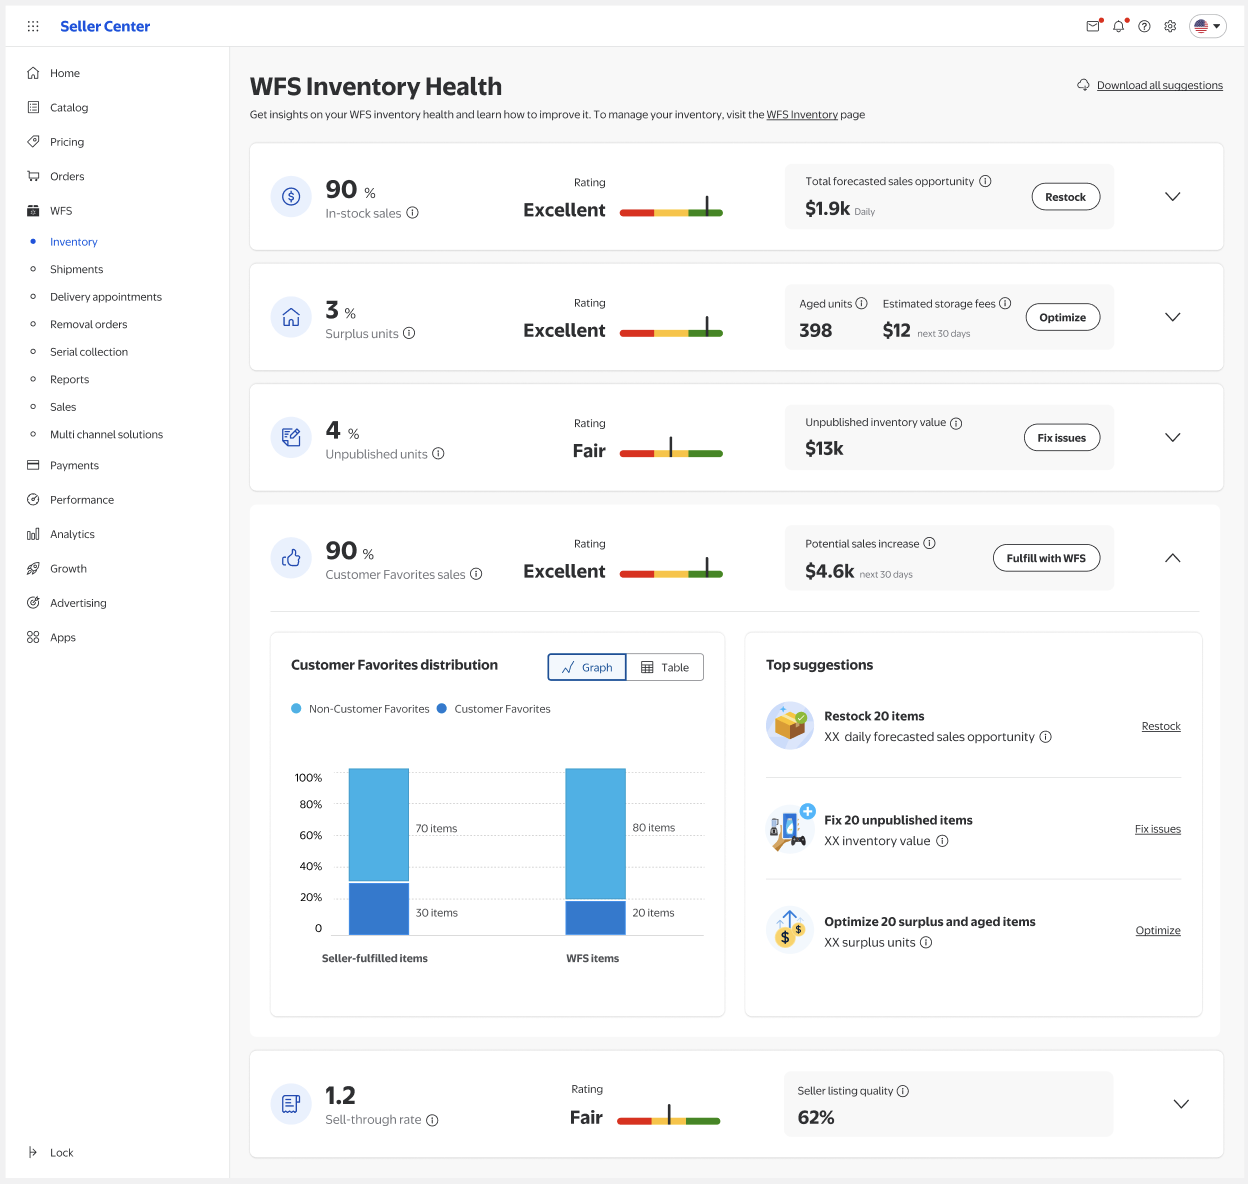Image resolution: width=1248 pixels, height=1184 pixels.
Task: Open the apps grid launcher icon
Action: coord(33,27)
